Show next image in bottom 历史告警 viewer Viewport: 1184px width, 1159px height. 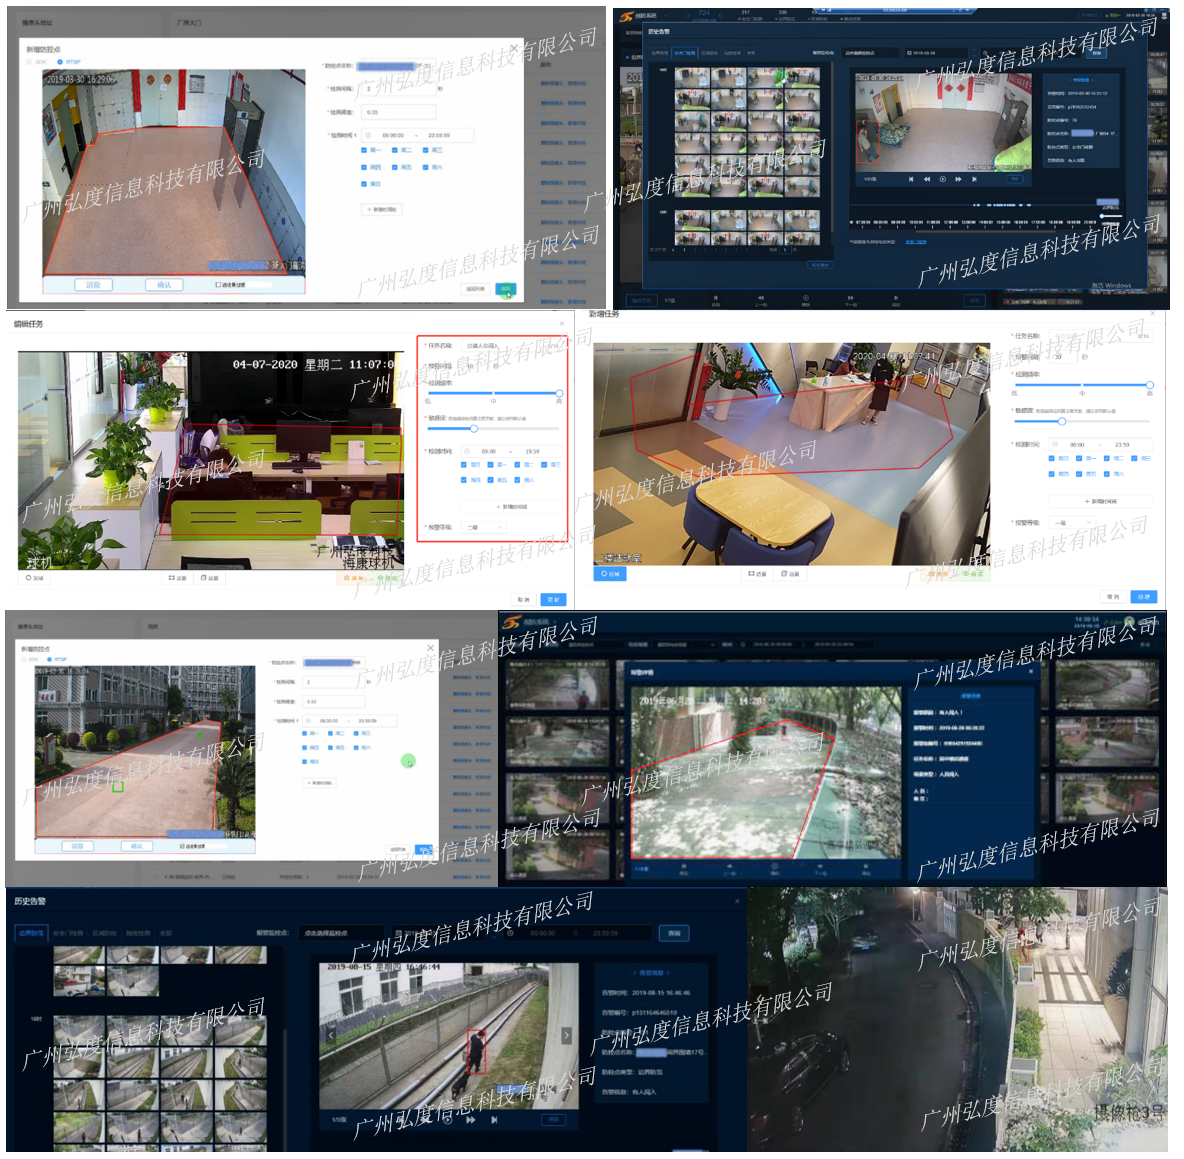coord(566,1036)
